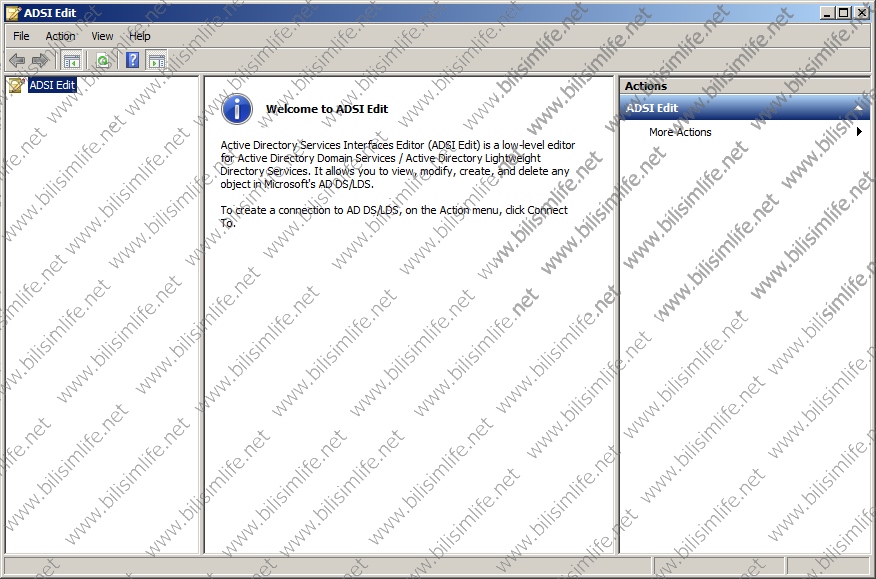The width and height of the screenshot is (876, 579).
Task: Toggle Show/Hide Console Tree toolbar icon
Action: pos(72,60)
